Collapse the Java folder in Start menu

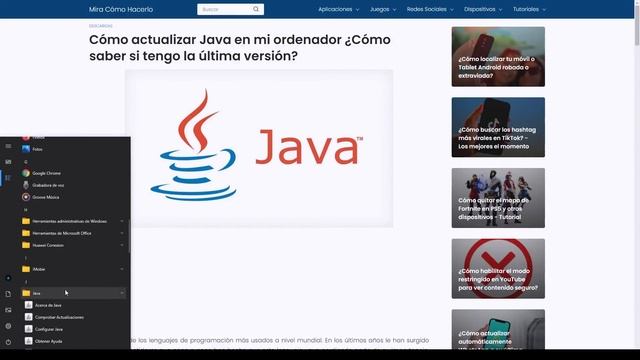click(x=73, y=293)
